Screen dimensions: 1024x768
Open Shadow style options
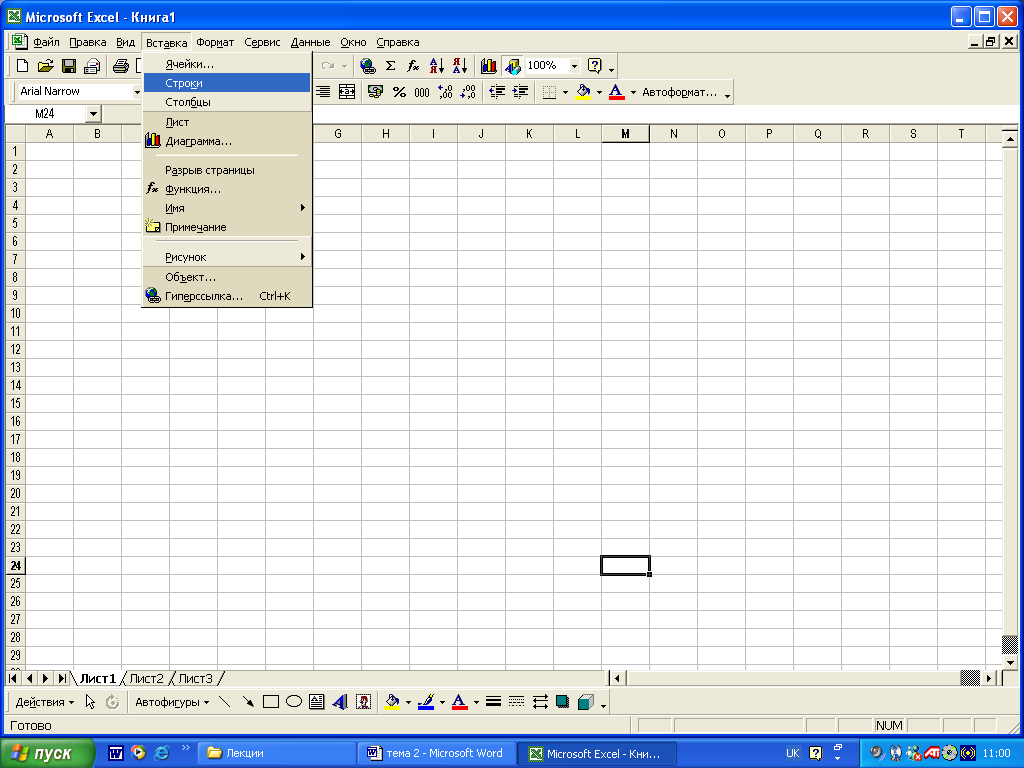[562, 703]
